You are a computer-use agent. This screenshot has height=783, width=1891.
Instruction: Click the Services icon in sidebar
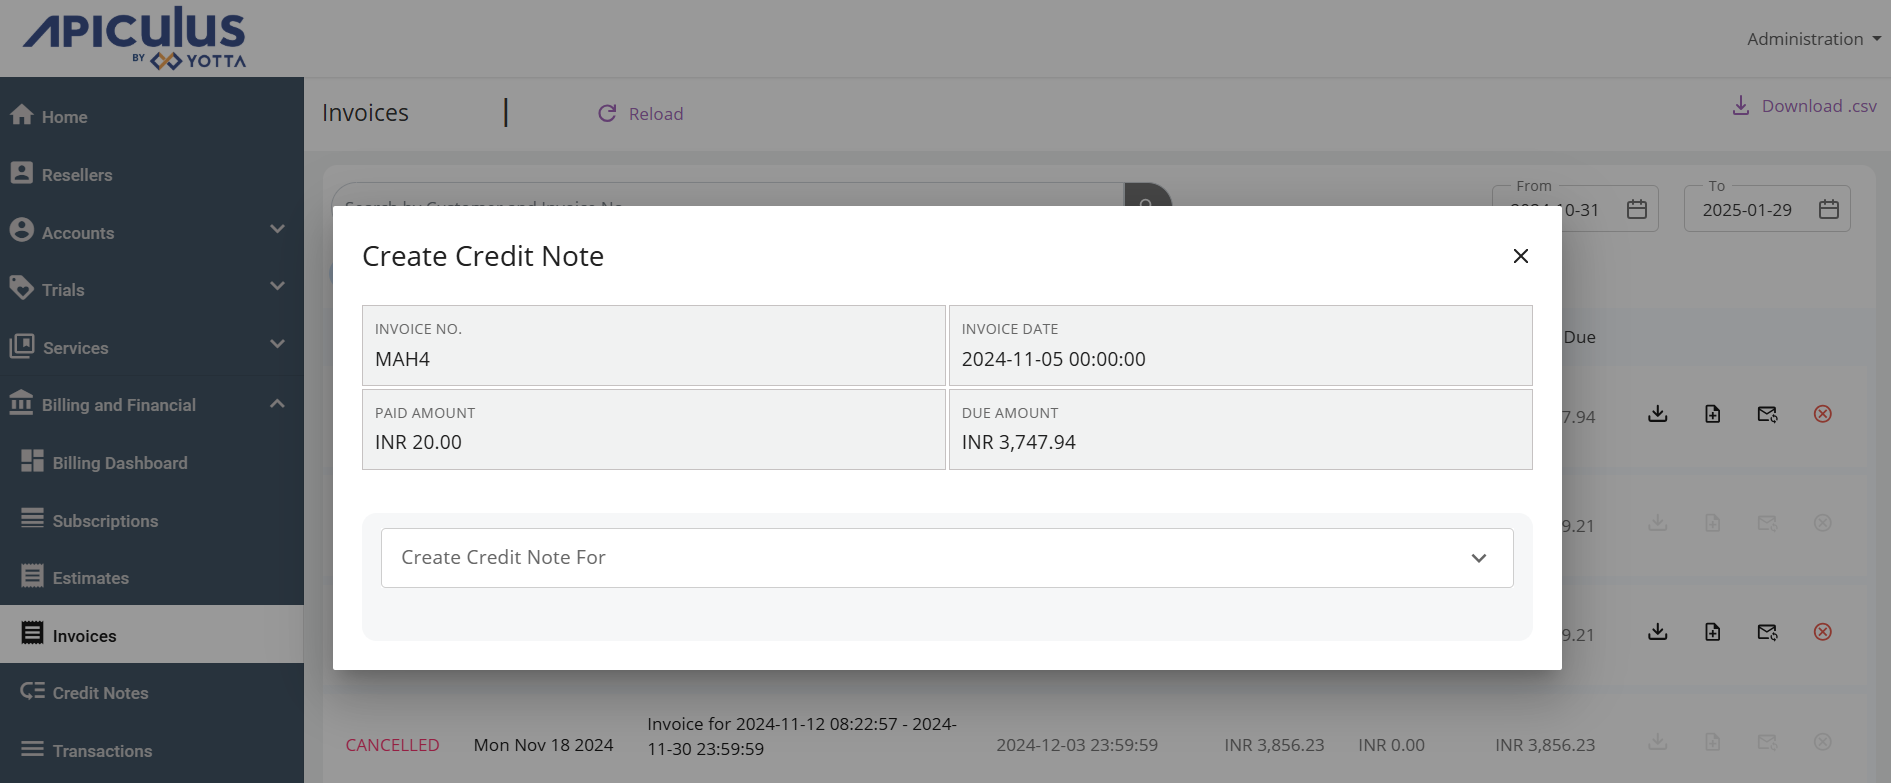tap(22, 346)
